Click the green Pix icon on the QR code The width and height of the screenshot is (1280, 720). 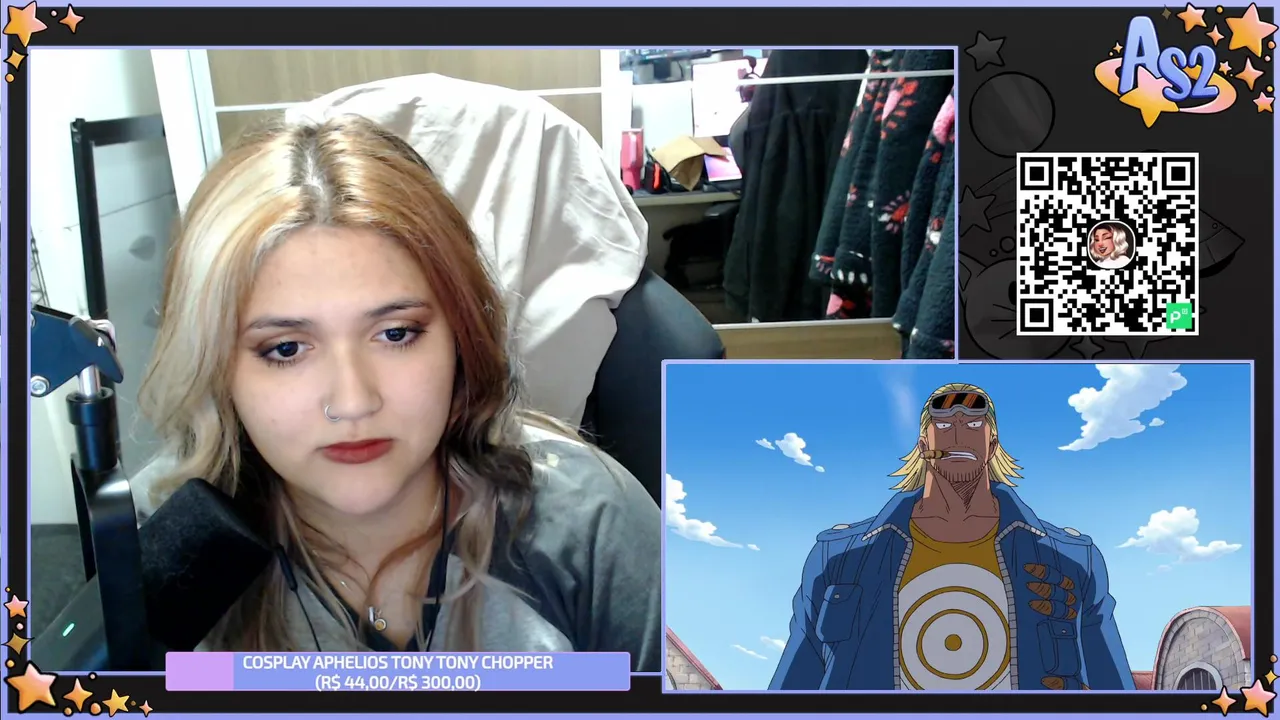(x=1179, y=316)
